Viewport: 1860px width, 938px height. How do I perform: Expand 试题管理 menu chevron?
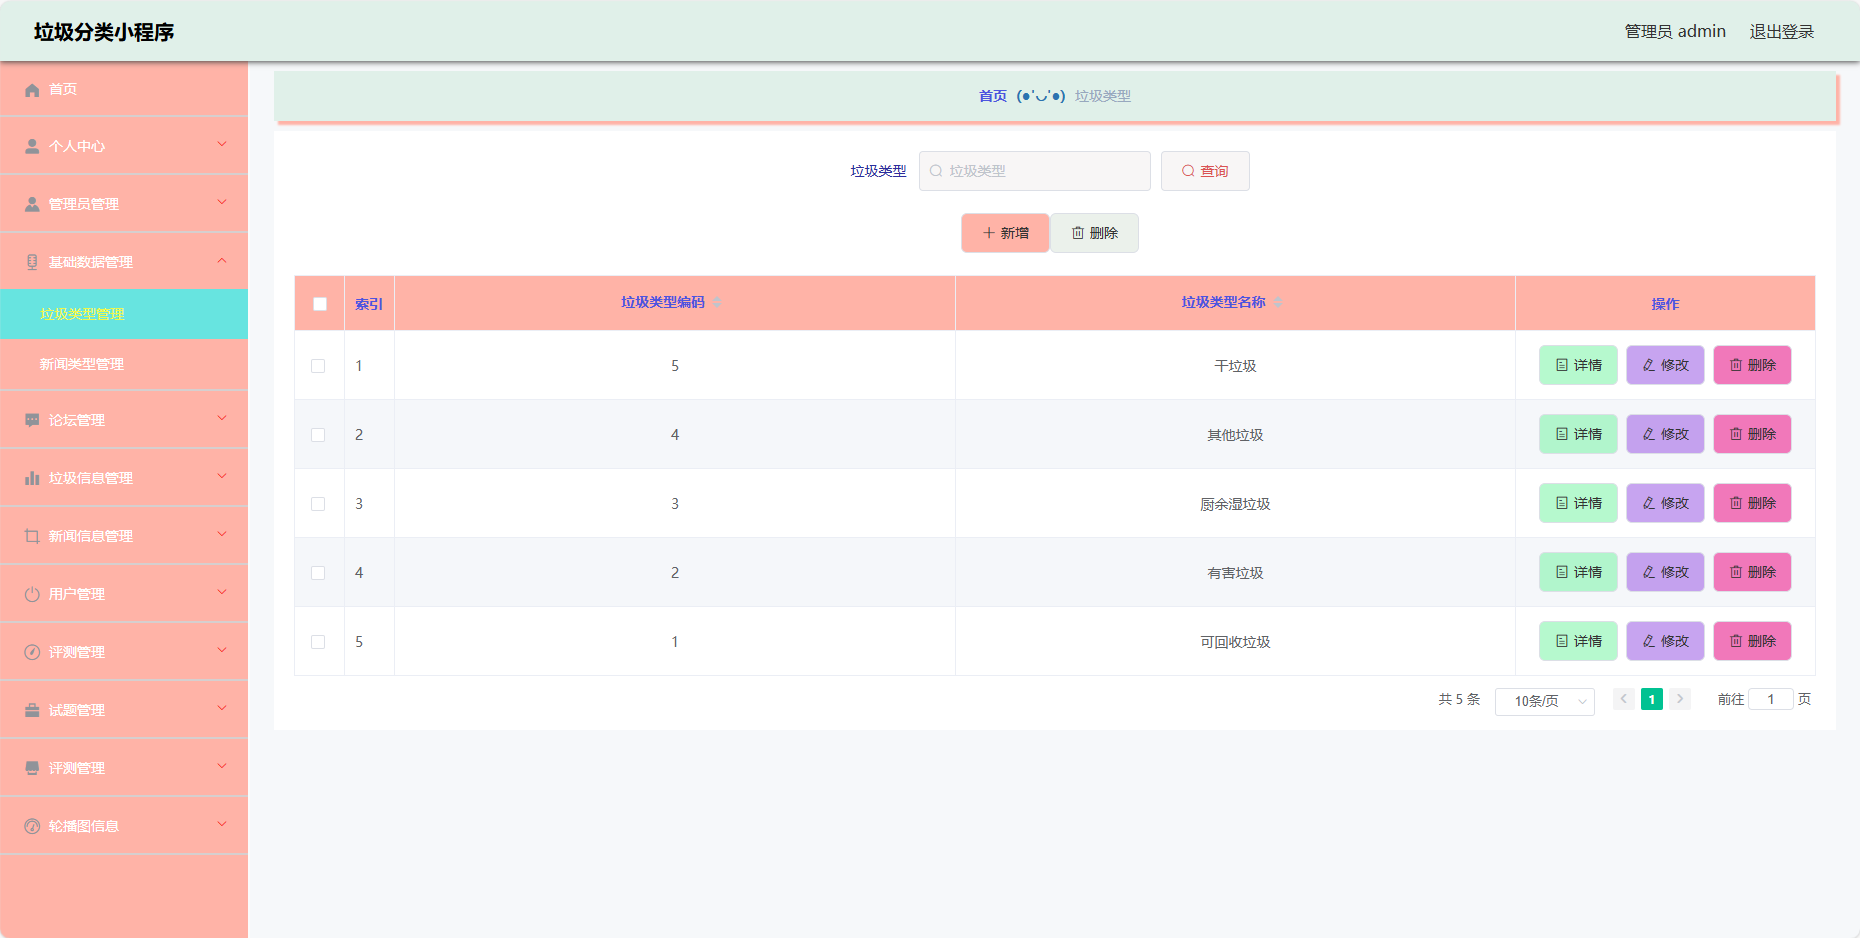(222, 709)
